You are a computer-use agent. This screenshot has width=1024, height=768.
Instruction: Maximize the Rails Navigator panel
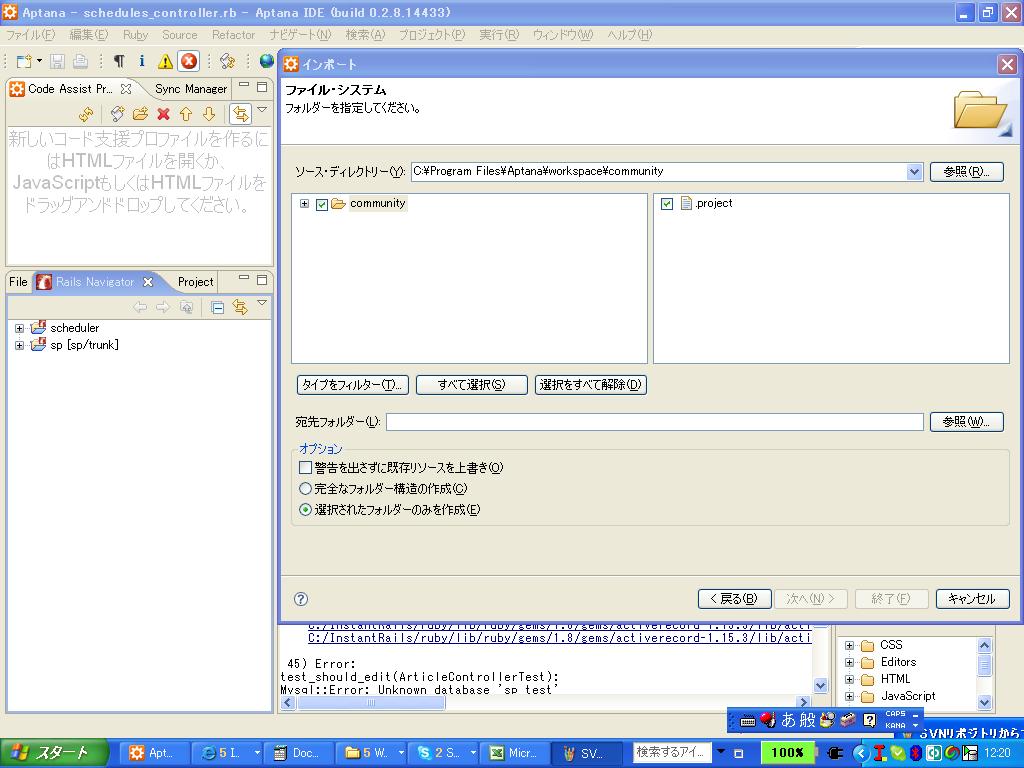[262, 280]
